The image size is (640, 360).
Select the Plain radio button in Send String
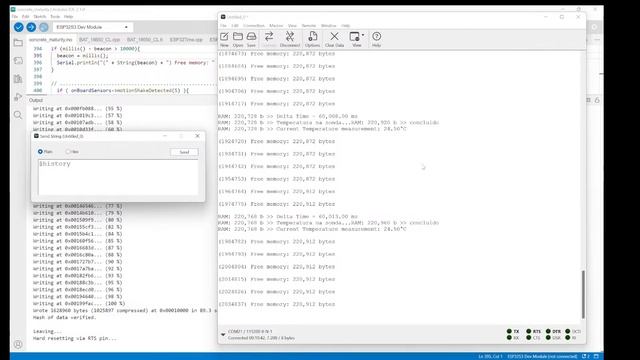[x=40, y=151]
